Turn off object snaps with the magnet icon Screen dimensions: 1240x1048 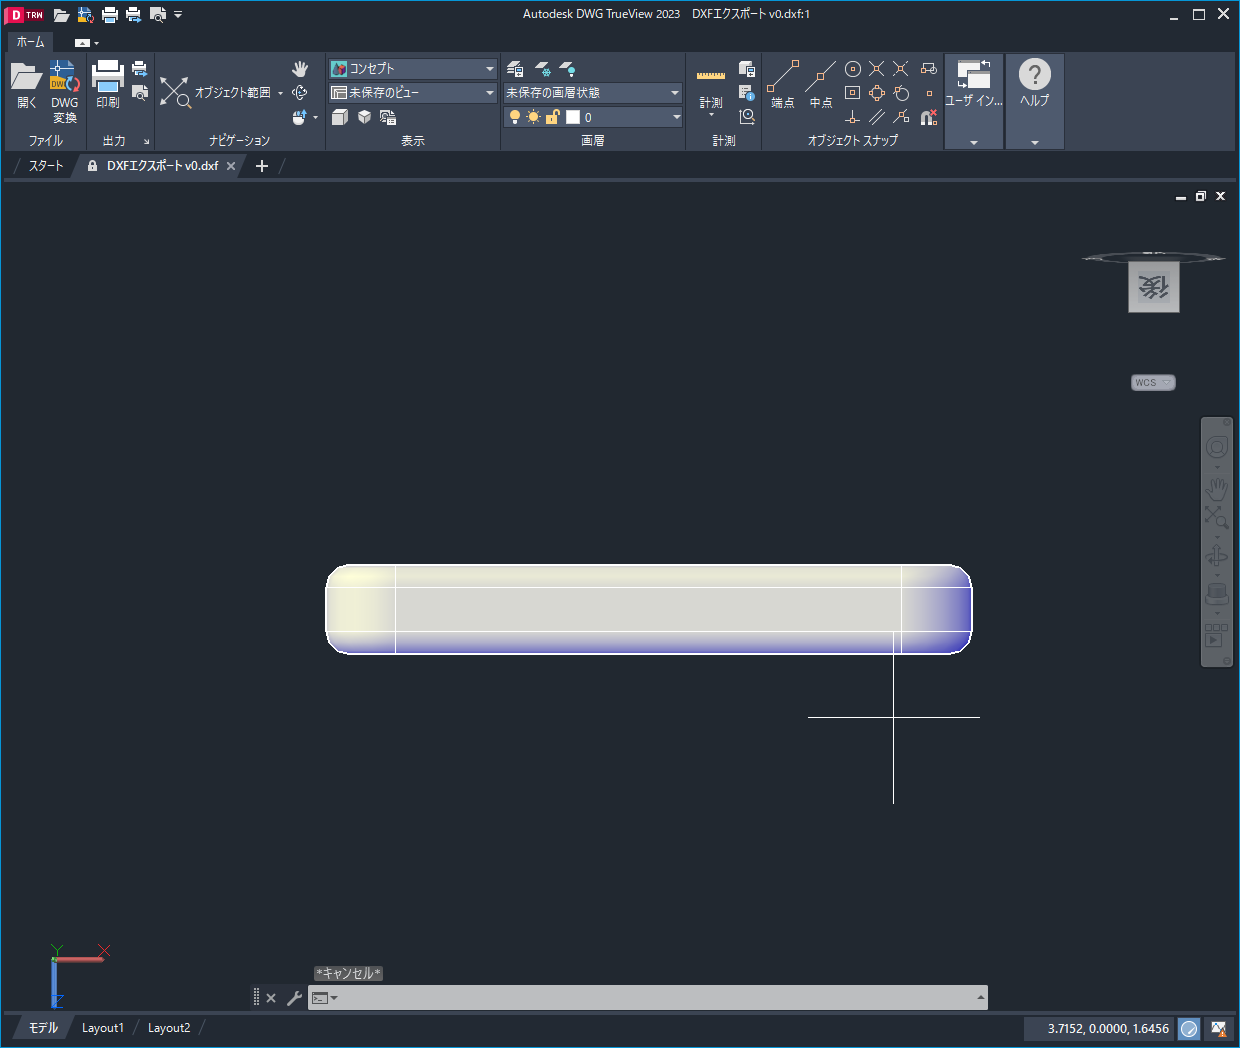point(927,117)
